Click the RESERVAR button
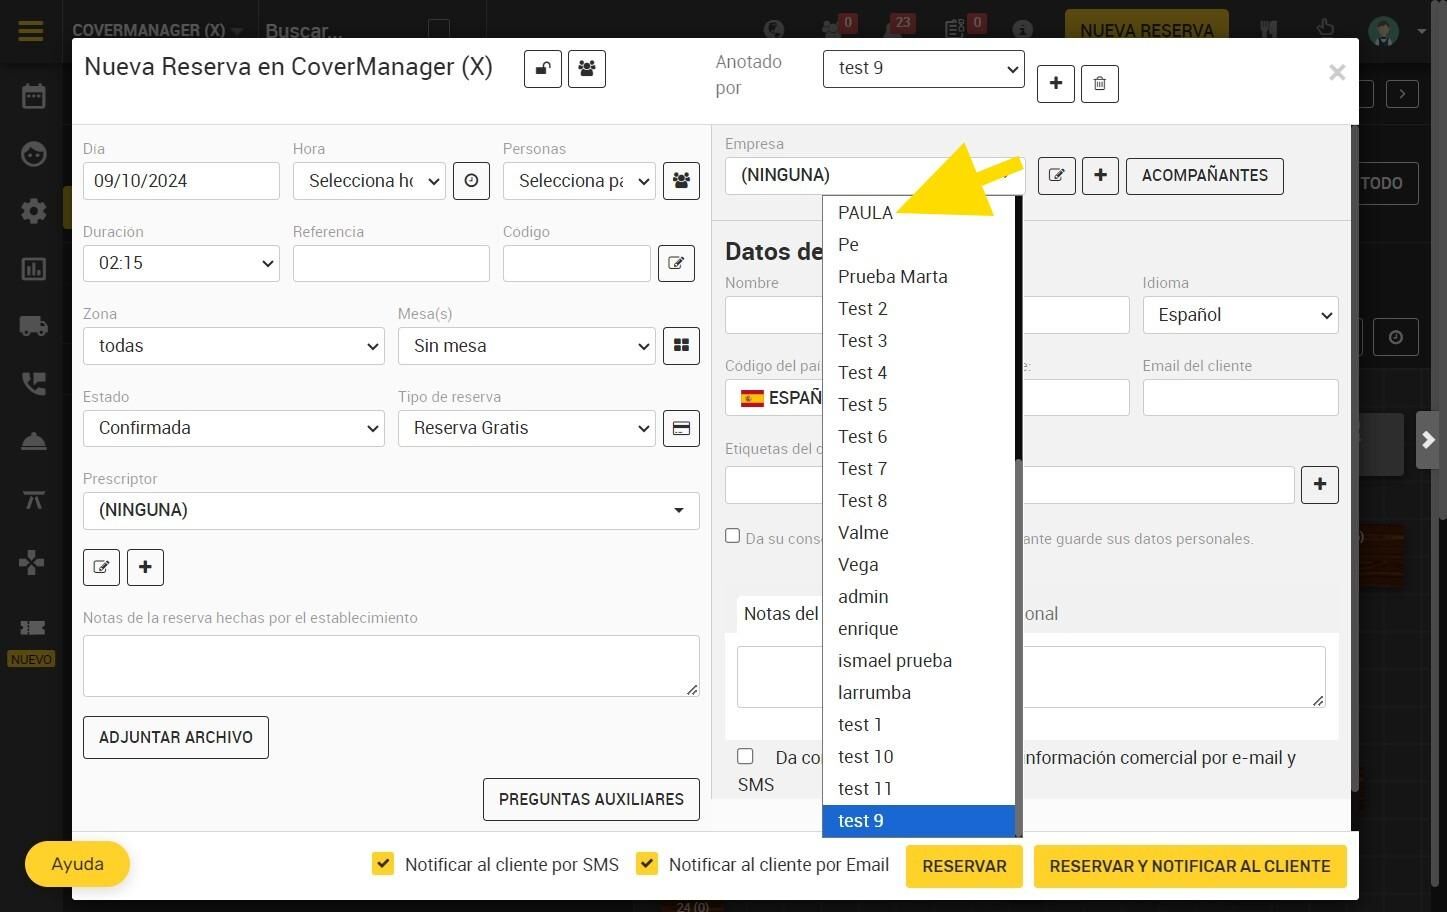This screenshot has height=912, width=1447. pyautogui.click(x=964, y=866)
